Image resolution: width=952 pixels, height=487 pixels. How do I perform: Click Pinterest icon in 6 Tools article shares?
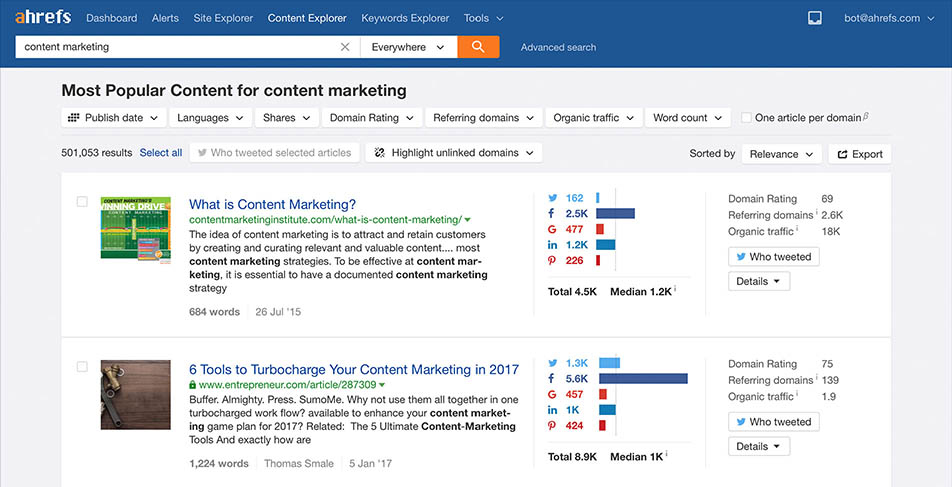(x=552, y=426)
